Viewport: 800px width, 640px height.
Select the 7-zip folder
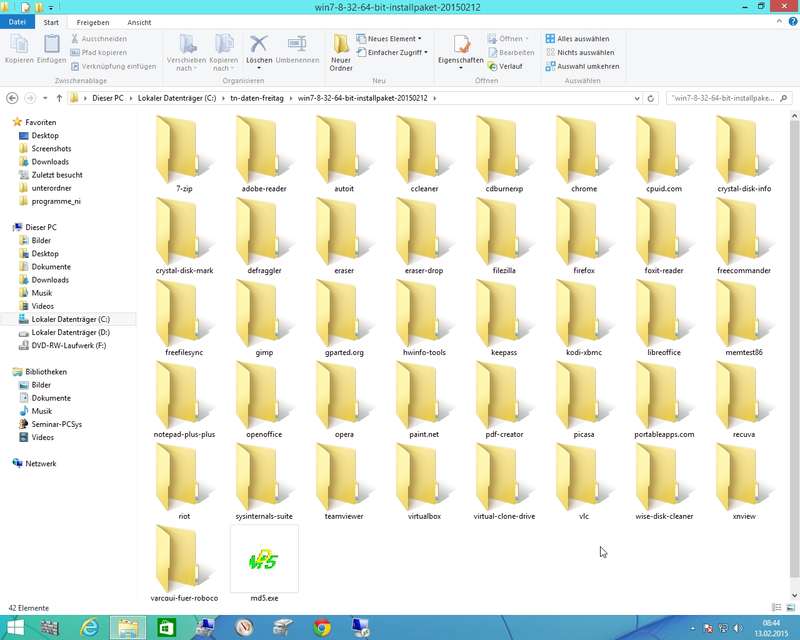pyautogui.click(x=184, y=155)
